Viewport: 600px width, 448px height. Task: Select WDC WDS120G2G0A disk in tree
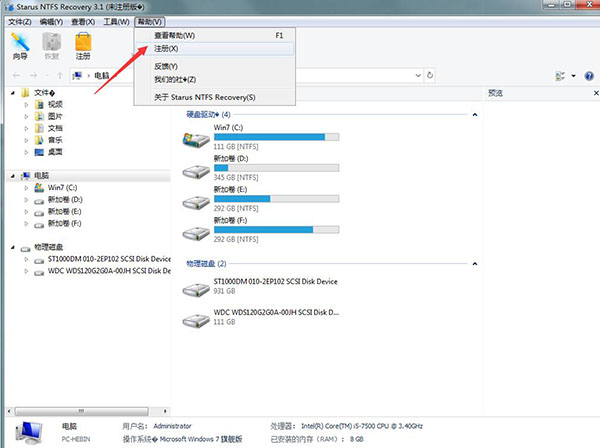pos(109,271)
